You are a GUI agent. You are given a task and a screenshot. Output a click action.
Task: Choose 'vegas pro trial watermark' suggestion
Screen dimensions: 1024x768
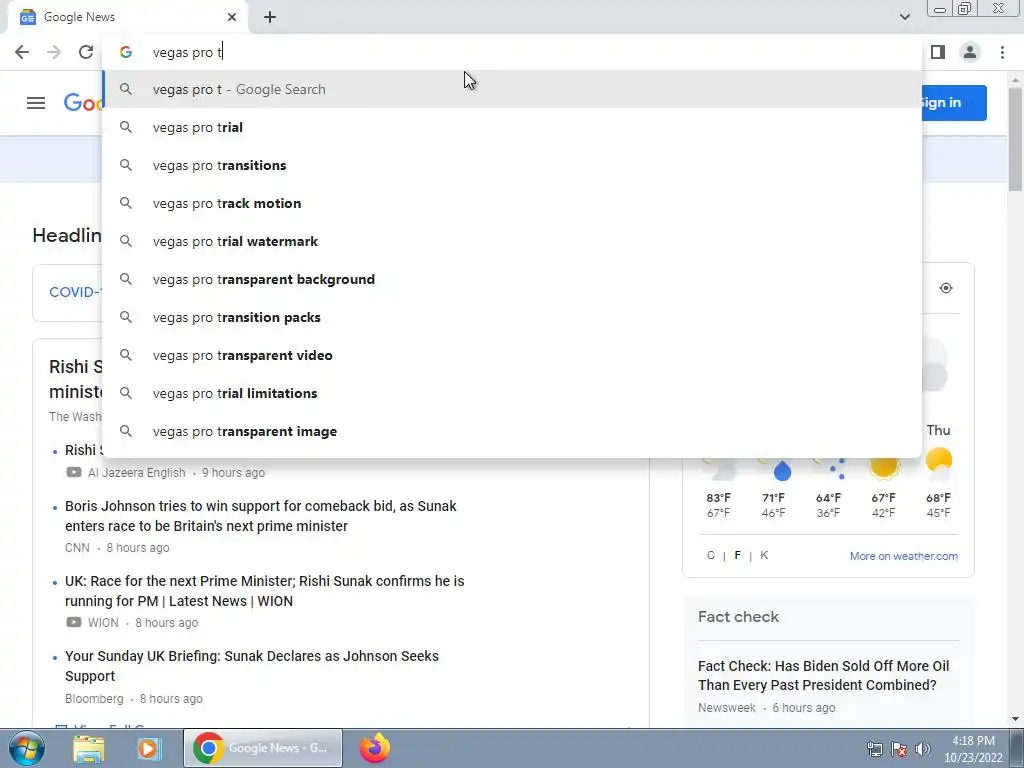(513, 241)
